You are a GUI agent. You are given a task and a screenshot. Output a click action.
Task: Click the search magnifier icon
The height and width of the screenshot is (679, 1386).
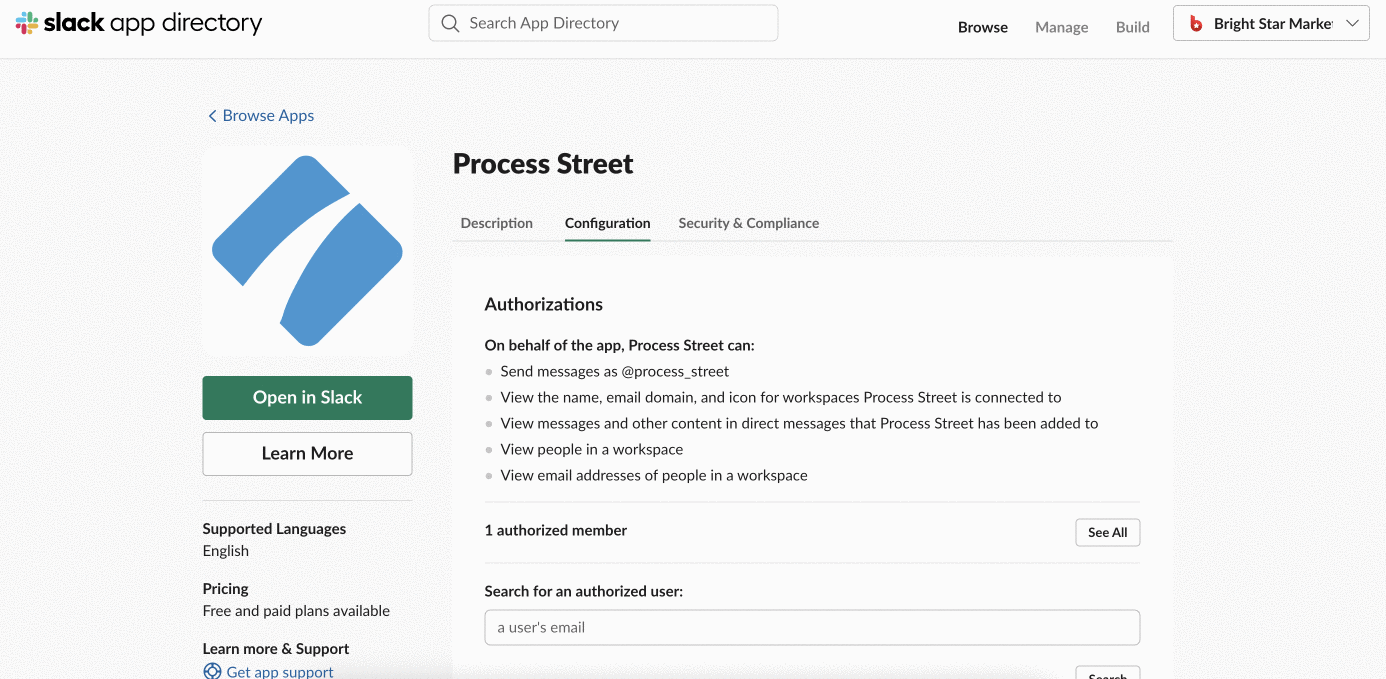coord(450,23)
